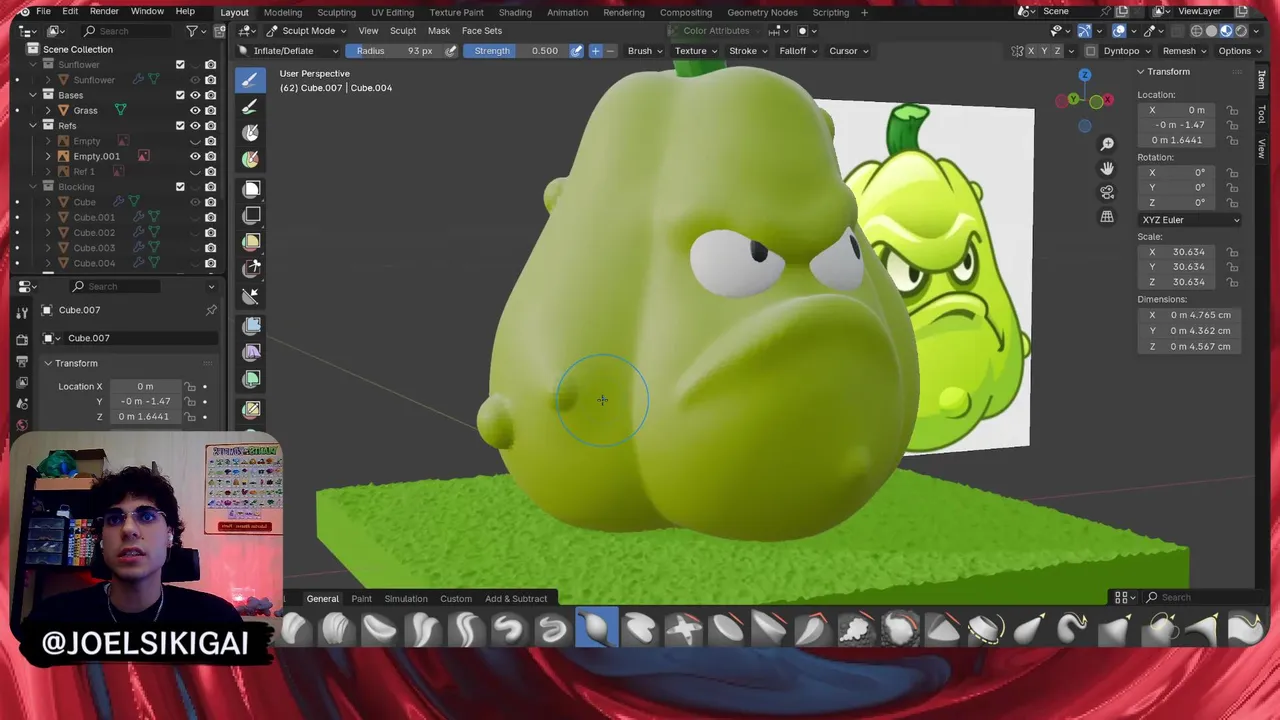
Task: Switch to wireframe viewport shading
Action: tap(1196, 31)
